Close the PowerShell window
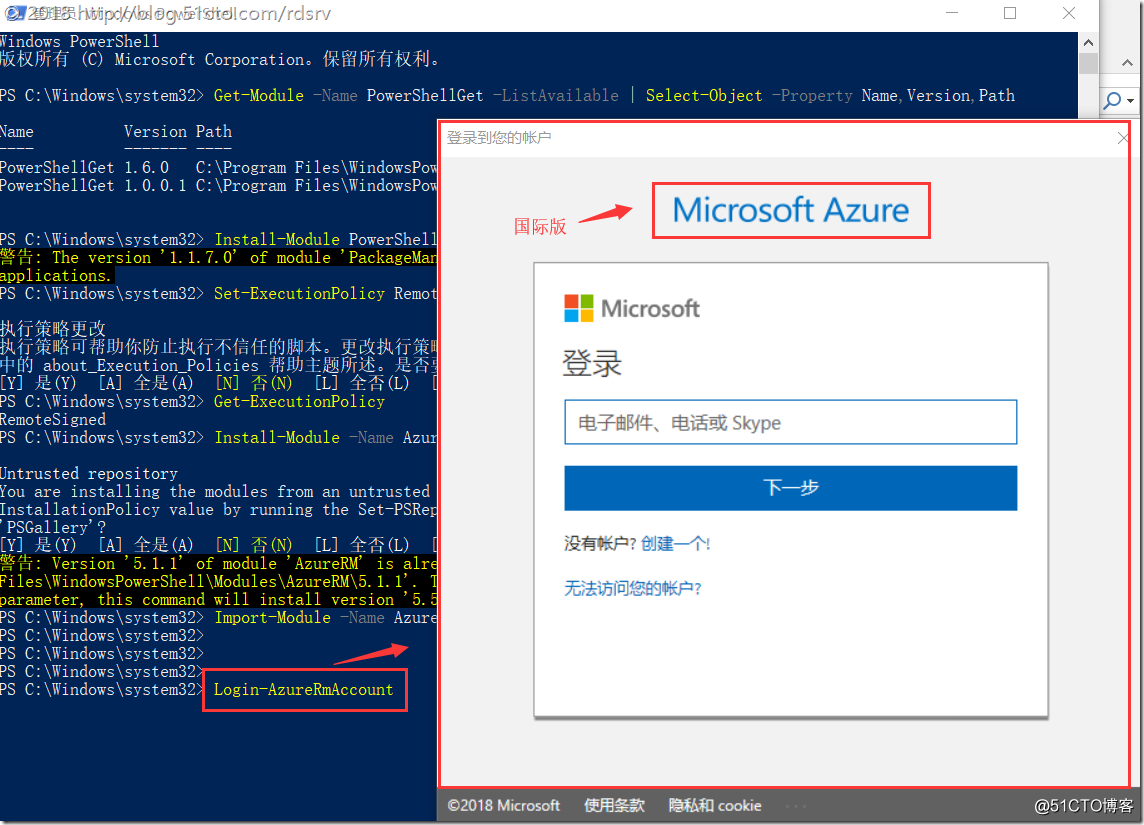This screenshot has height=825, width=1144. coord(1069,13)
